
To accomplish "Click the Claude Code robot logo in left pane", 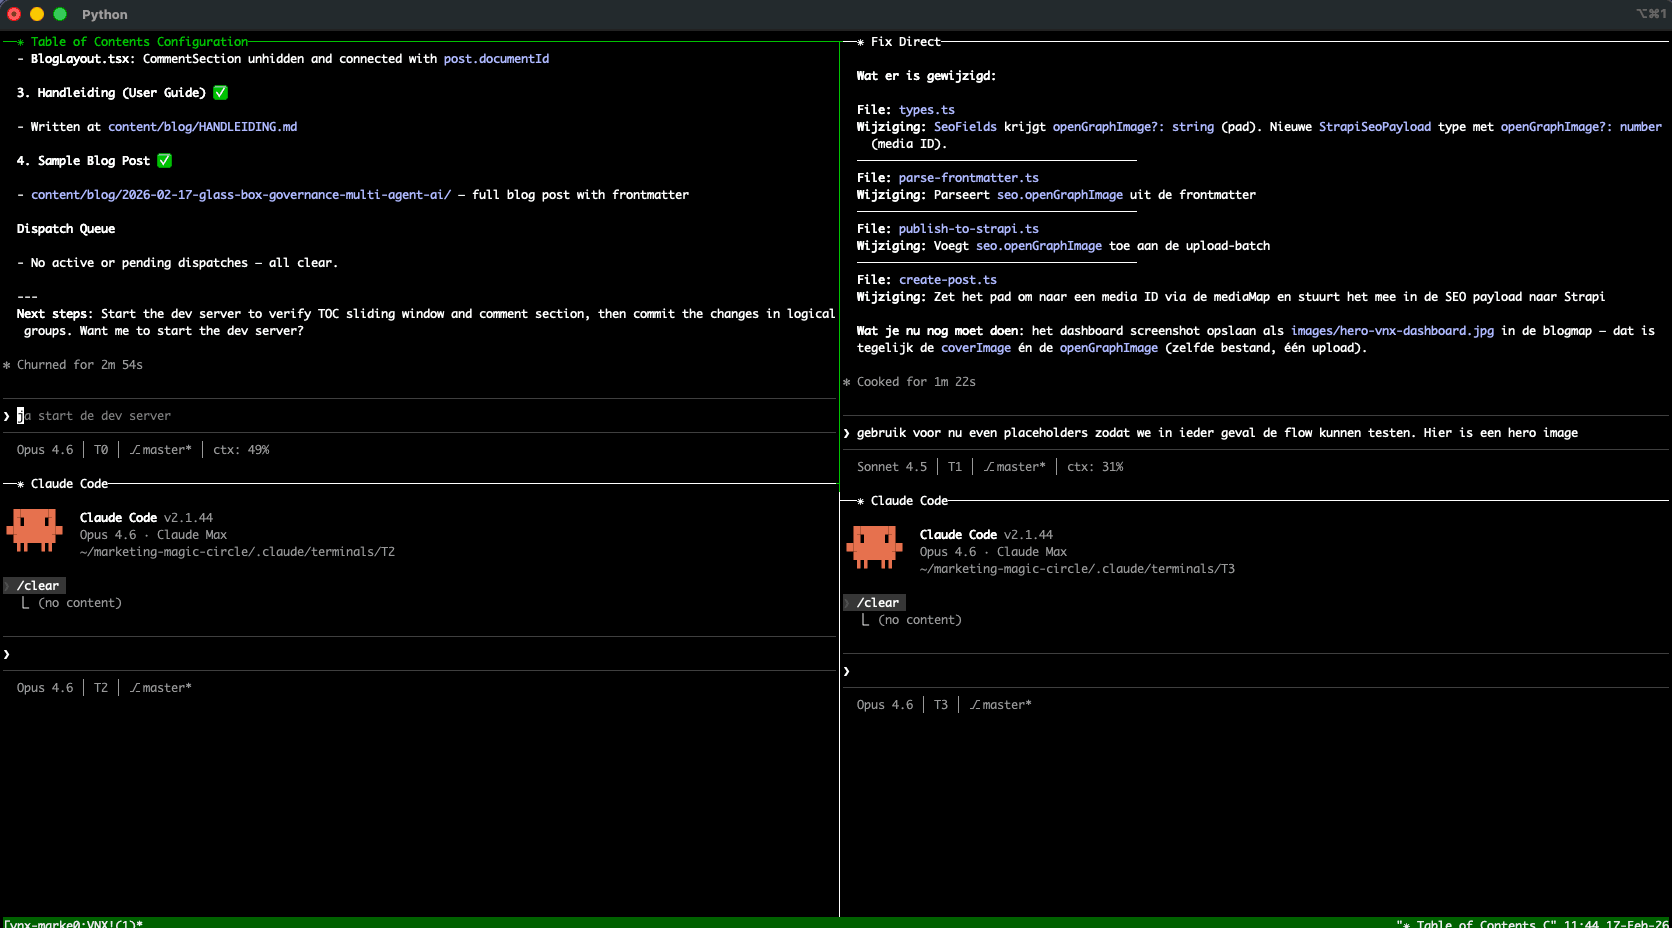I will (x=35, y=530).
